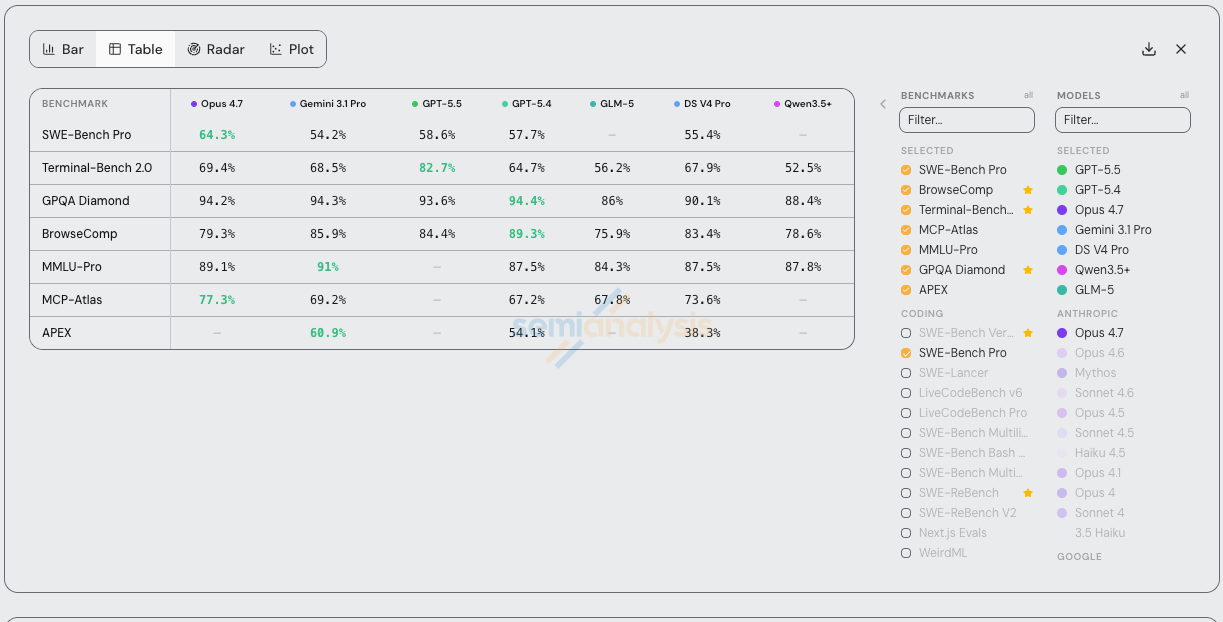Click the 82.7% cell in Terminal-Bench row
The image size is (1223, 622).
pos(437,168)
